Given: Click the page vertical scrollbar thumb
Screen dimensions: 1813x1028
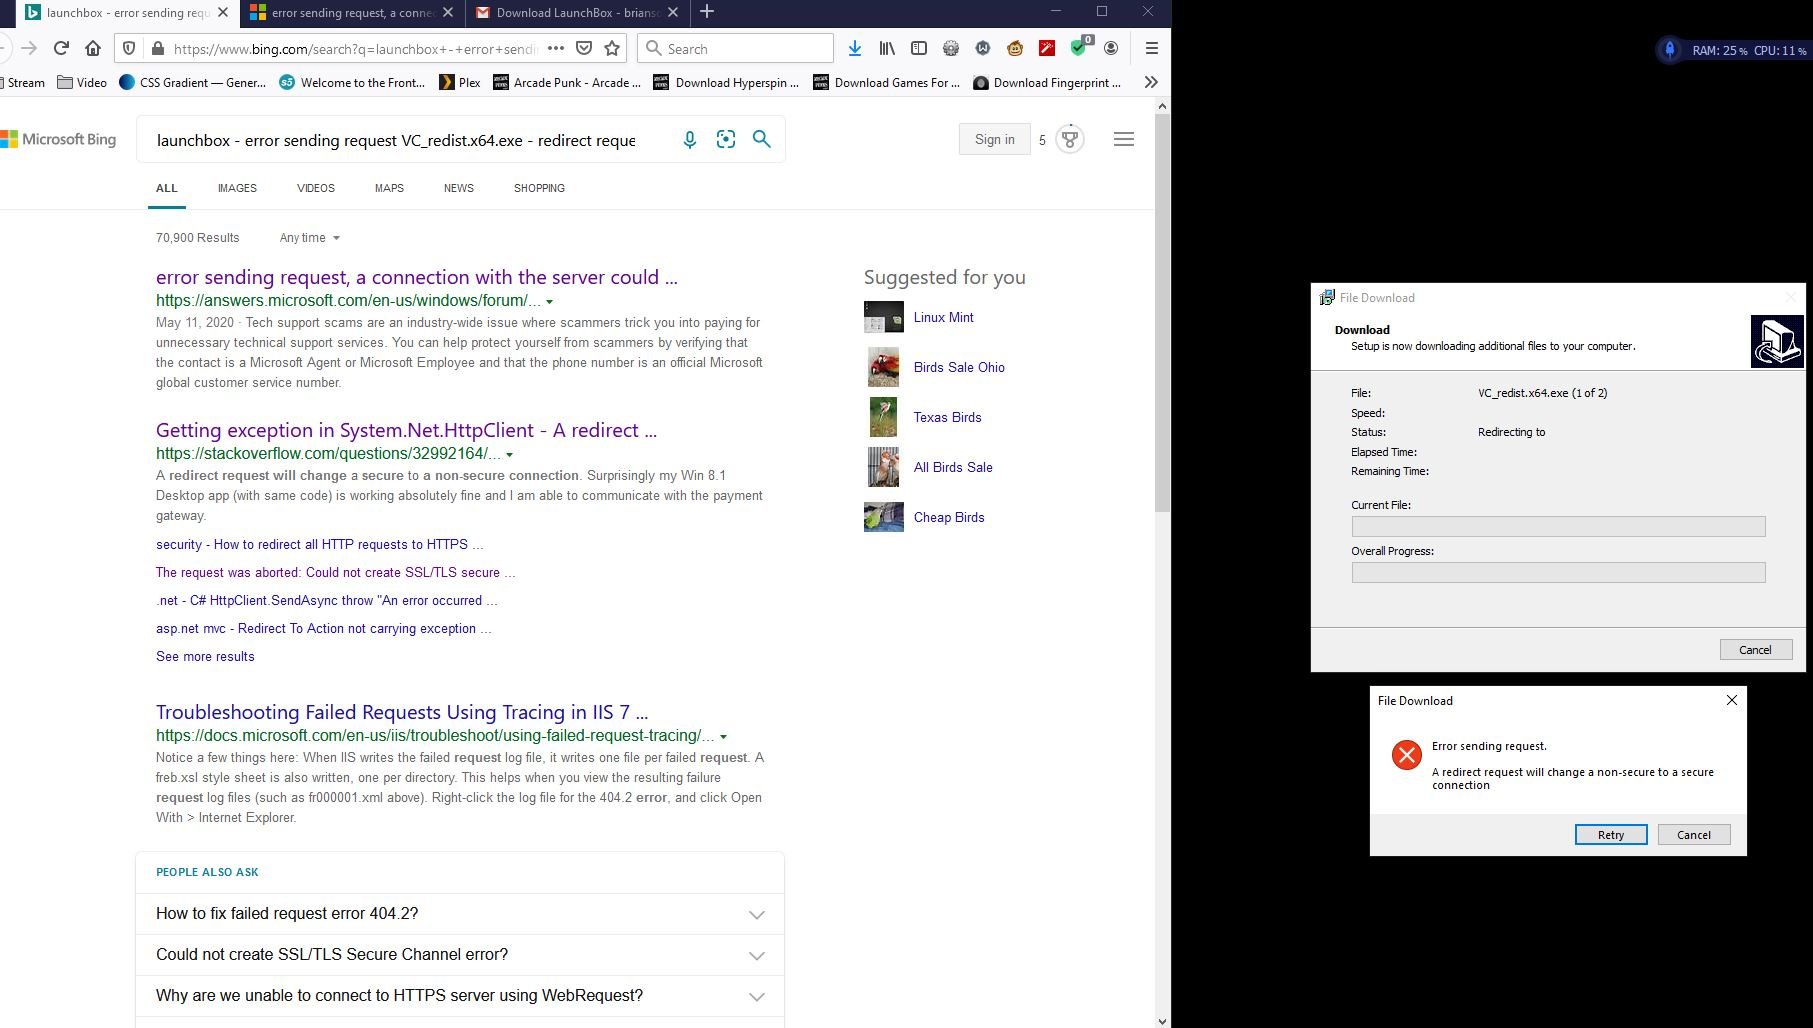Looking at the screenshot, I should 1162,313.
